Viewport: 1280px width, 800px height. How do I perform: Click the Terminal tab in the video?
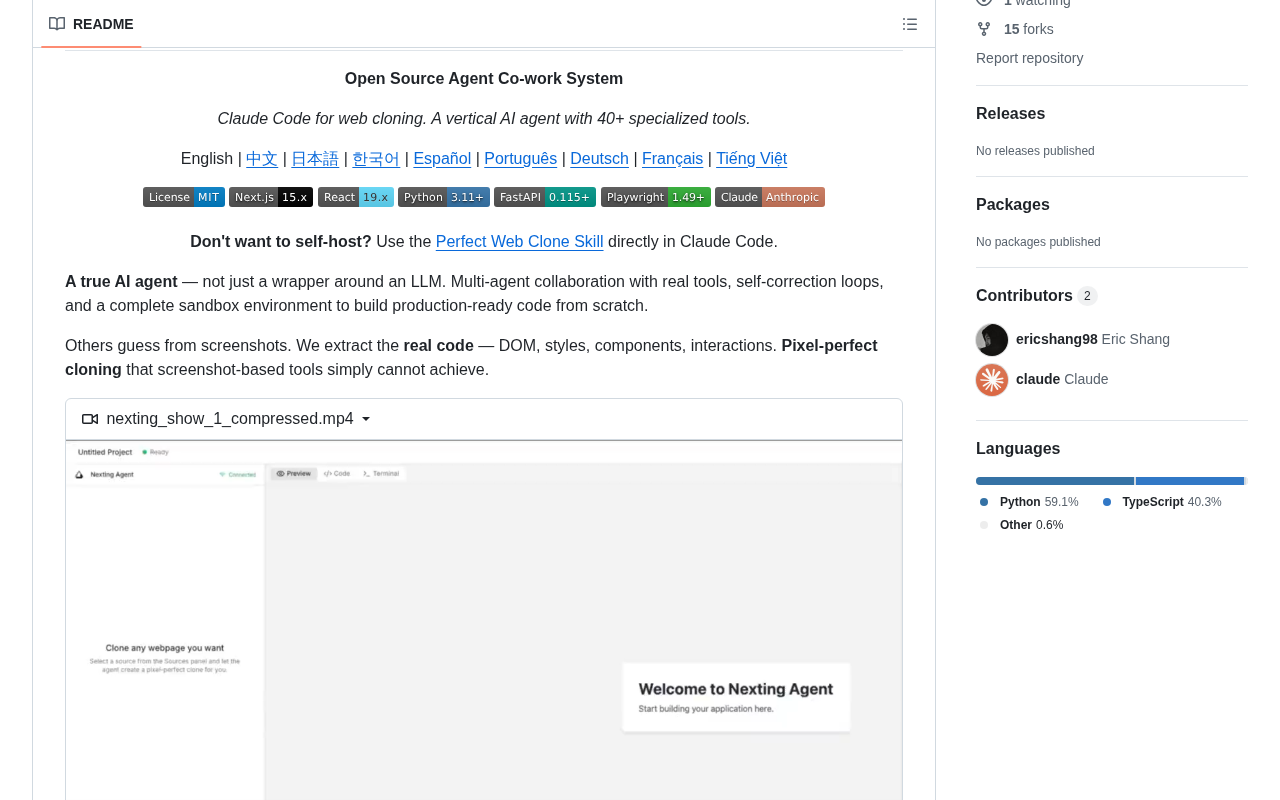pos(381,473)
